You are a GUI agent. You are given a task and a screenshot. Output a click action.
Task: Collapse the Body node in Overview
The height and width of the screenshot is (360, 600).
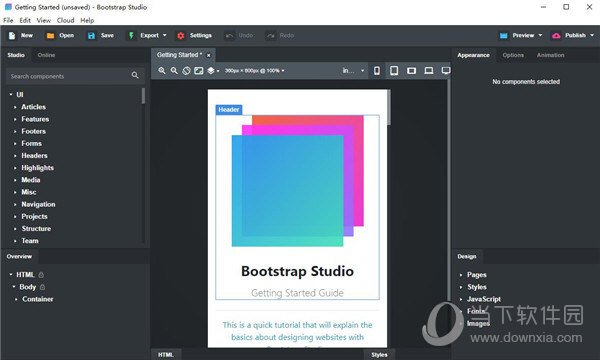click(x=14, y=287)
